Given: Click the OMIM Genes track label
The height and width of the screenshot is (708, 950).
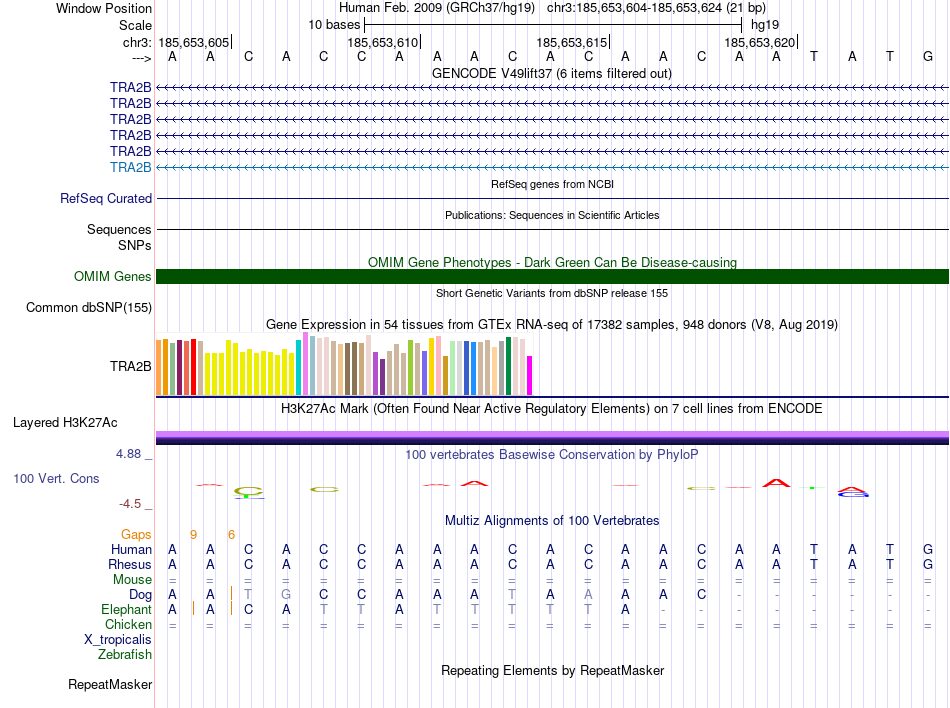Looking at the screenshot, I should point(113,276).
